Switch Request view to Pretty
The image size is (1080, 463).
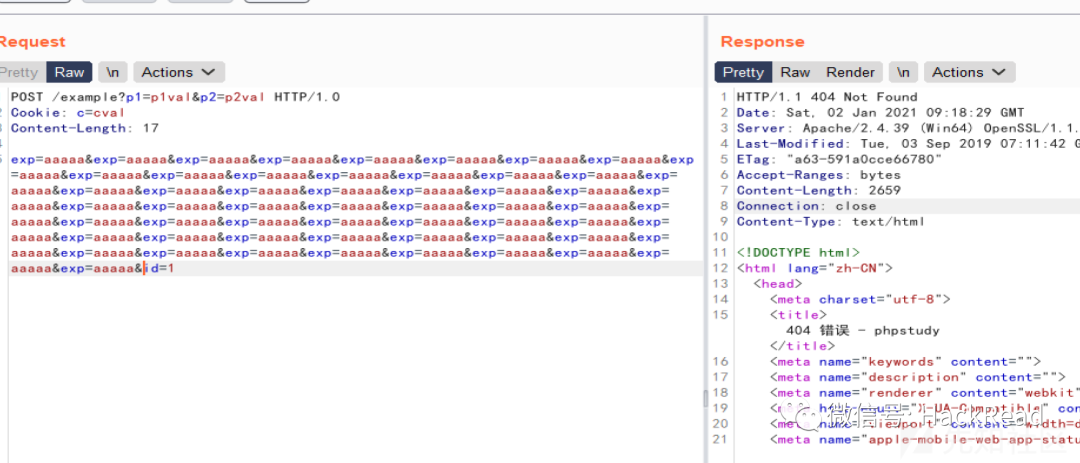(19, 72)
